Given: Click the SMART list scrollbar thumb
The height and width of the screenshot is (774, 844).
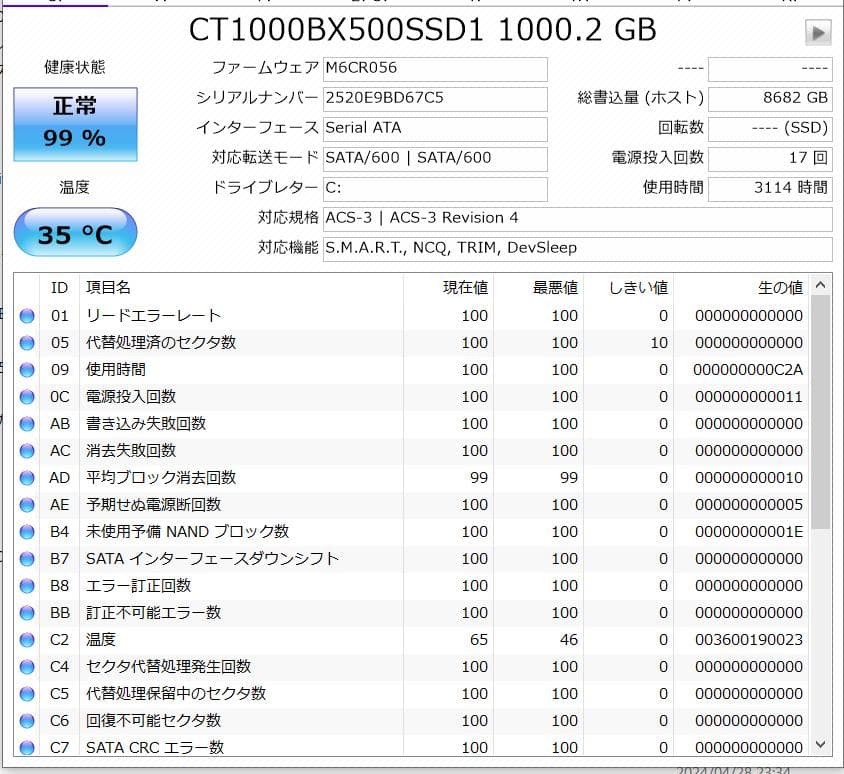Looking at the screenshot, I should (820, 412).
